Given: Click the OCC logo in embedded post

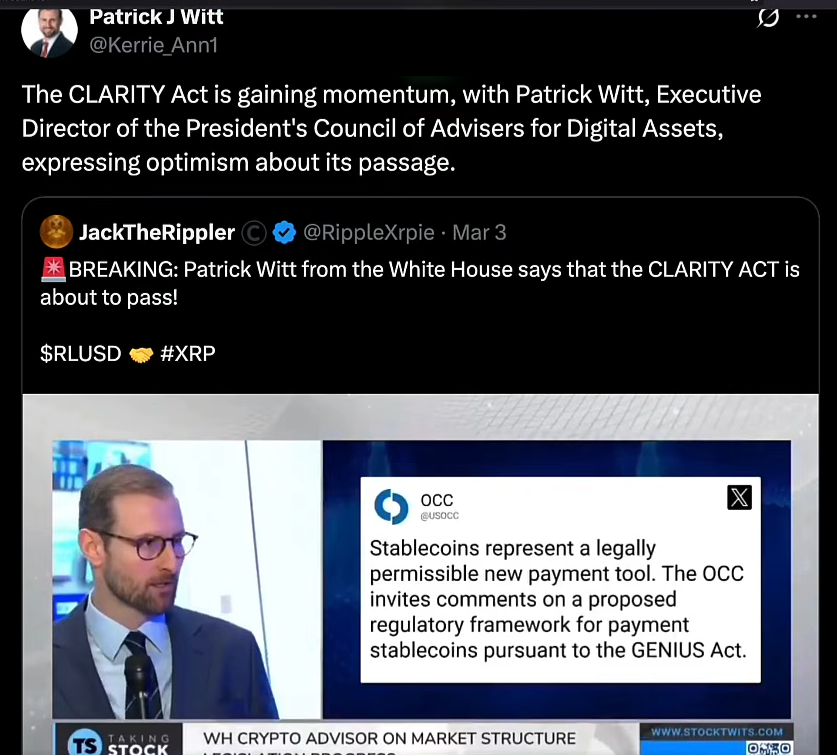Looking at the screenshot, I should pos(391,506).
